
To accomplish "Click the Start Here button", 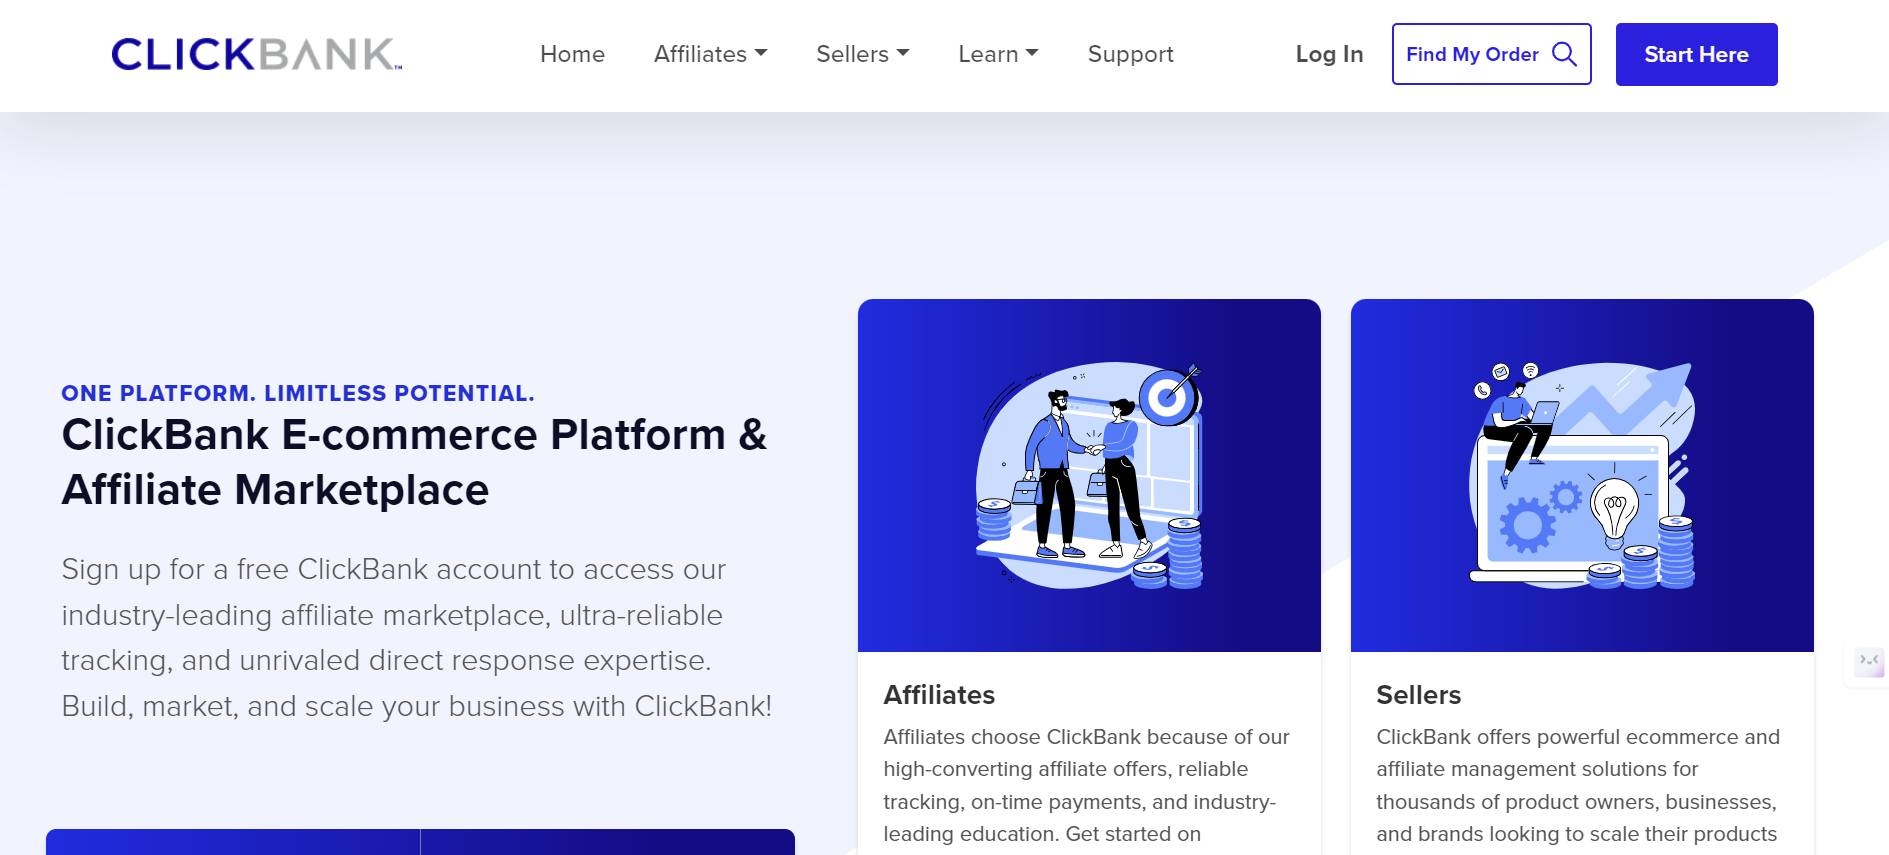I will [x=1696, y=54].
